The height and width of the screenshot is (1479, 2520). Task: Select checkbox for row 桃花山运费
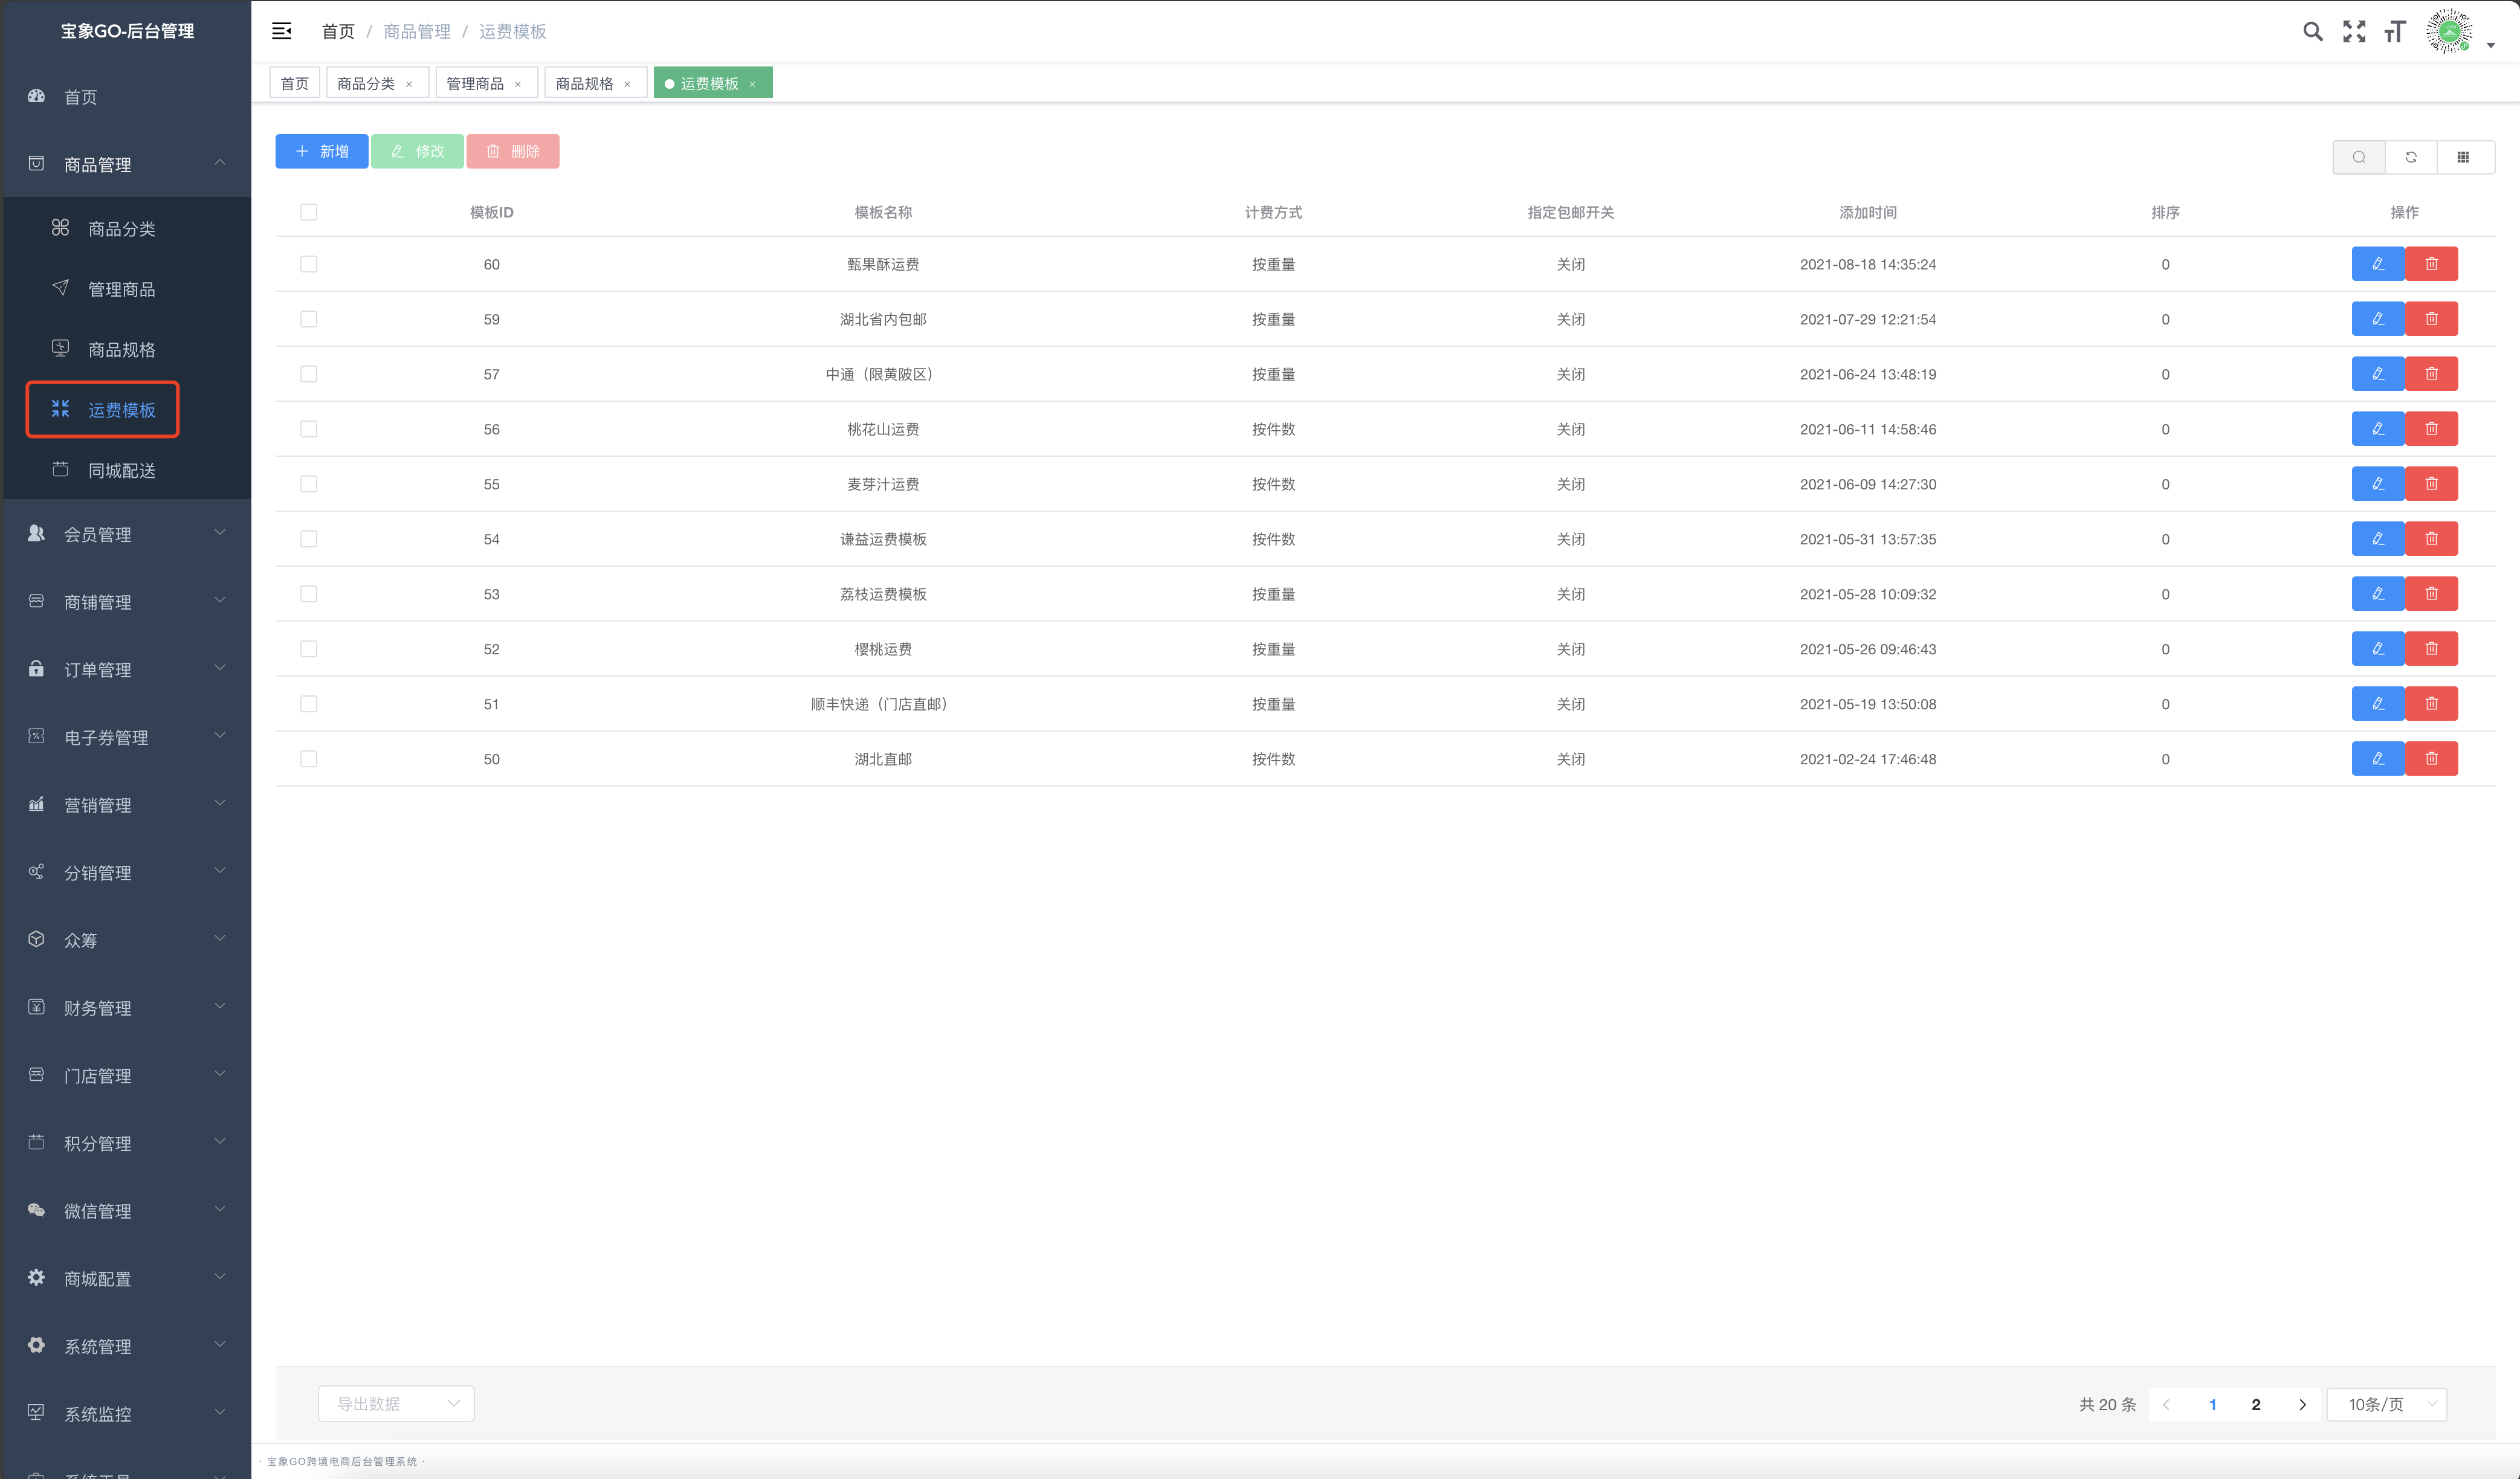[x=309, y=429]
